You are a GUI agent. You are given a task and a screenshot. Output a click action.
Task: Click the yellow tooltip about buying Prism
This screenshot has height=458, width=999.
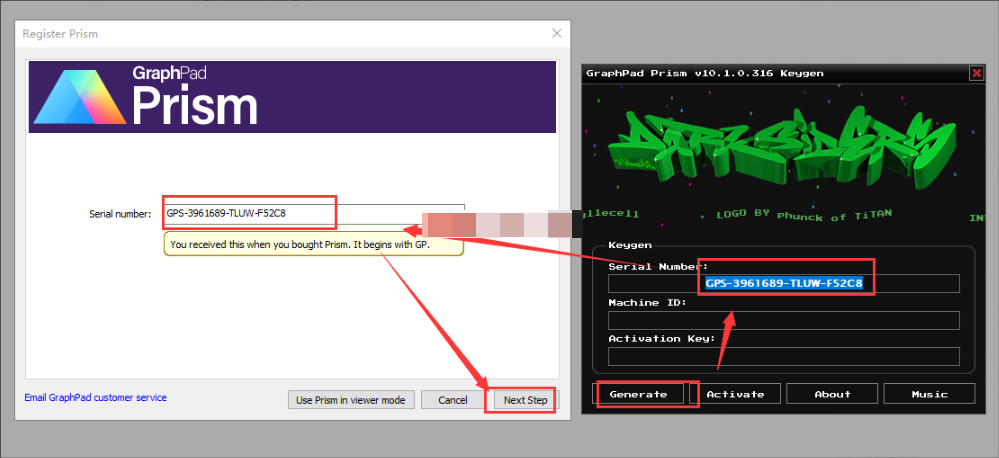tap(313, 244)
